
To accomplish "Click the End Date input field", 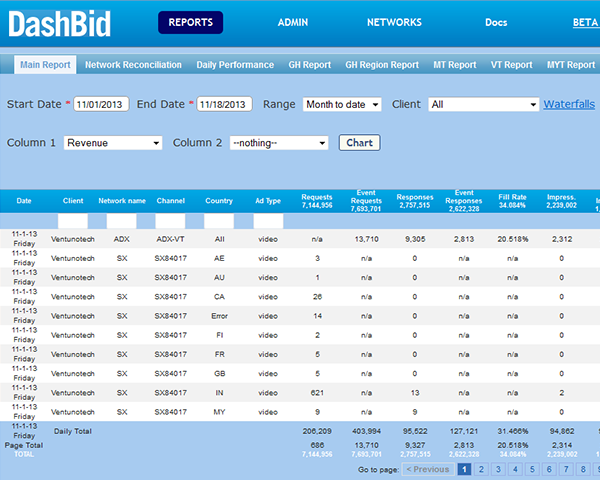I will click(225, 104).
